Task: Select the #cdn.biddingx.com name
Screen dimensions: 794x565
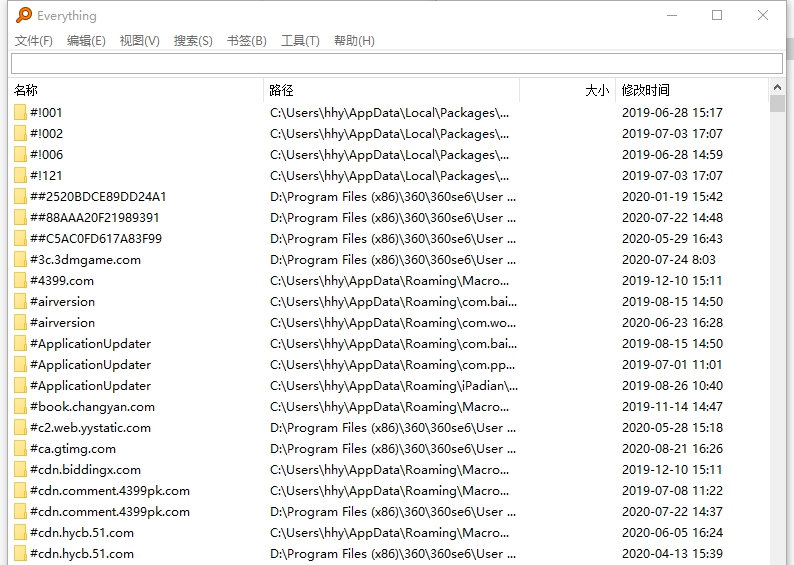Action: pyautogui.click(x=85, y=470)
